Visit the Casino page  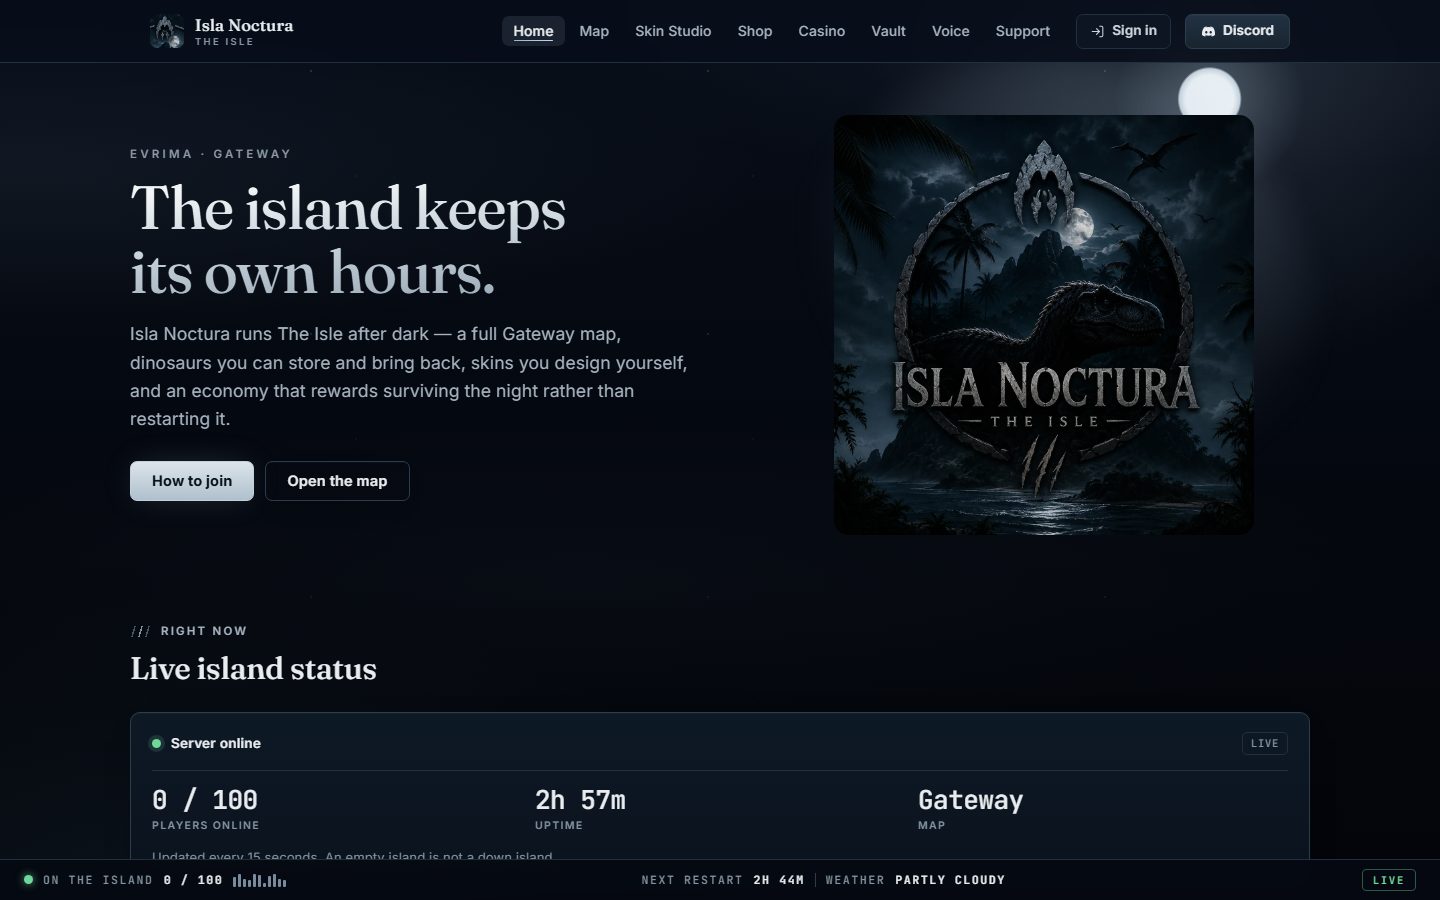[x=821, y=31]
